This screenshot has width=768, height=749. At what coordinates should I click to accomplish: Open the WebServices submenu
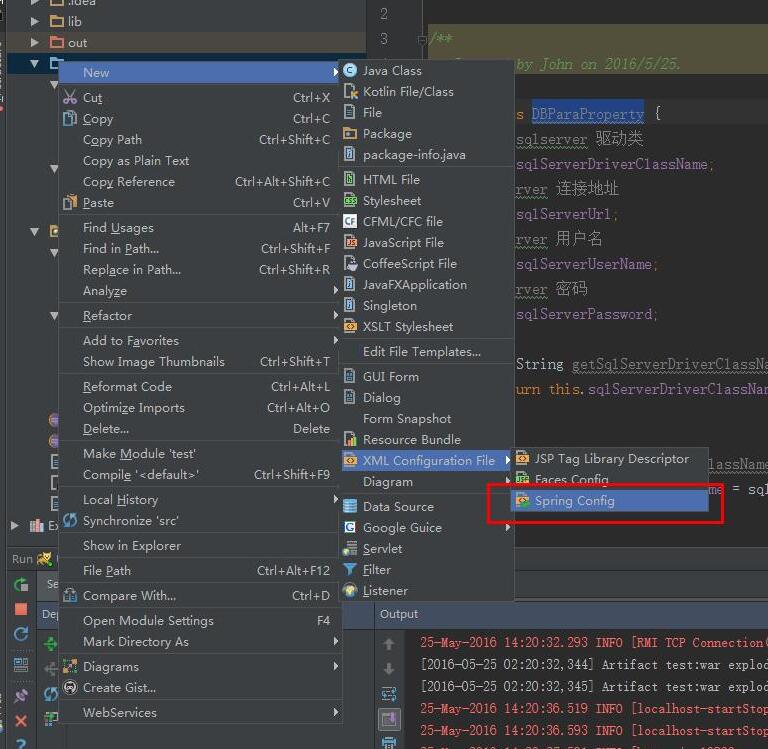(200, 713)
